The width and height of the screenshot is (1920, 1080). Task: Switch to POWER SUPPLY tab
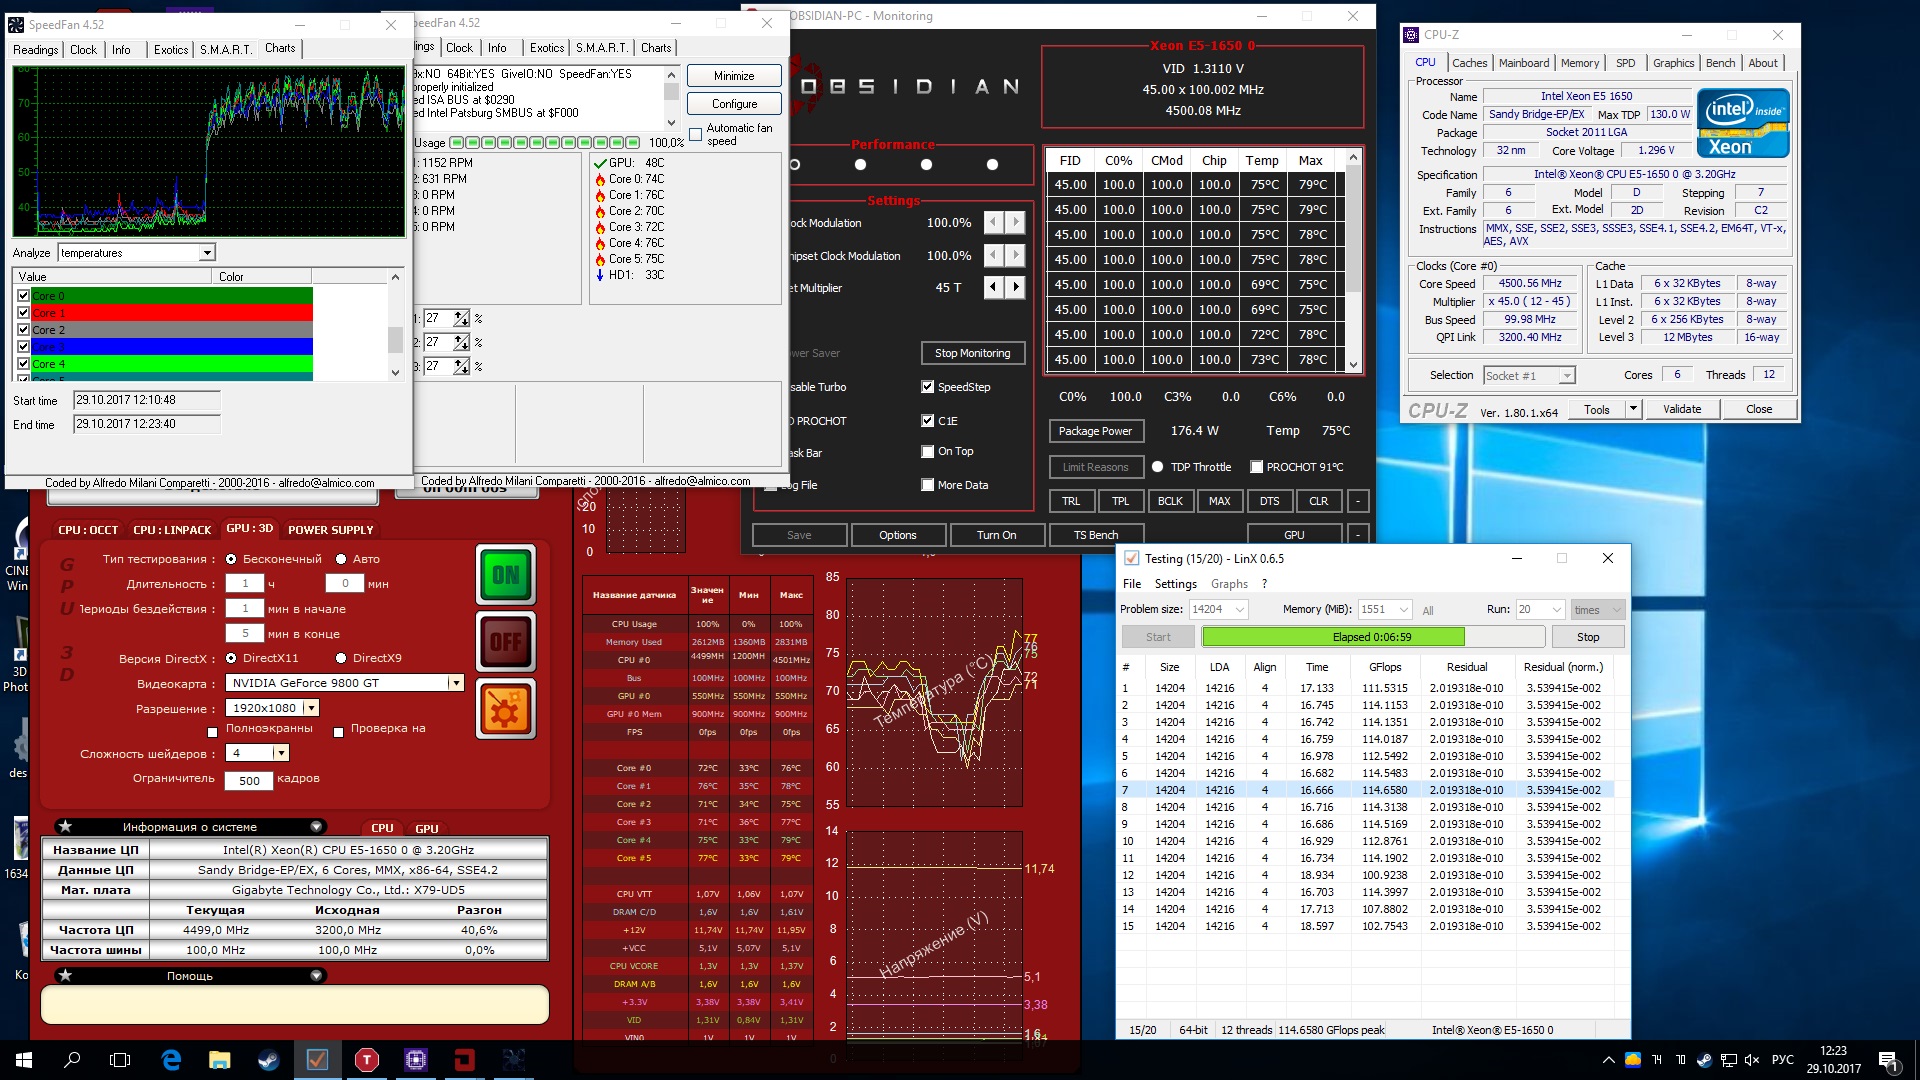click(331, 530)
